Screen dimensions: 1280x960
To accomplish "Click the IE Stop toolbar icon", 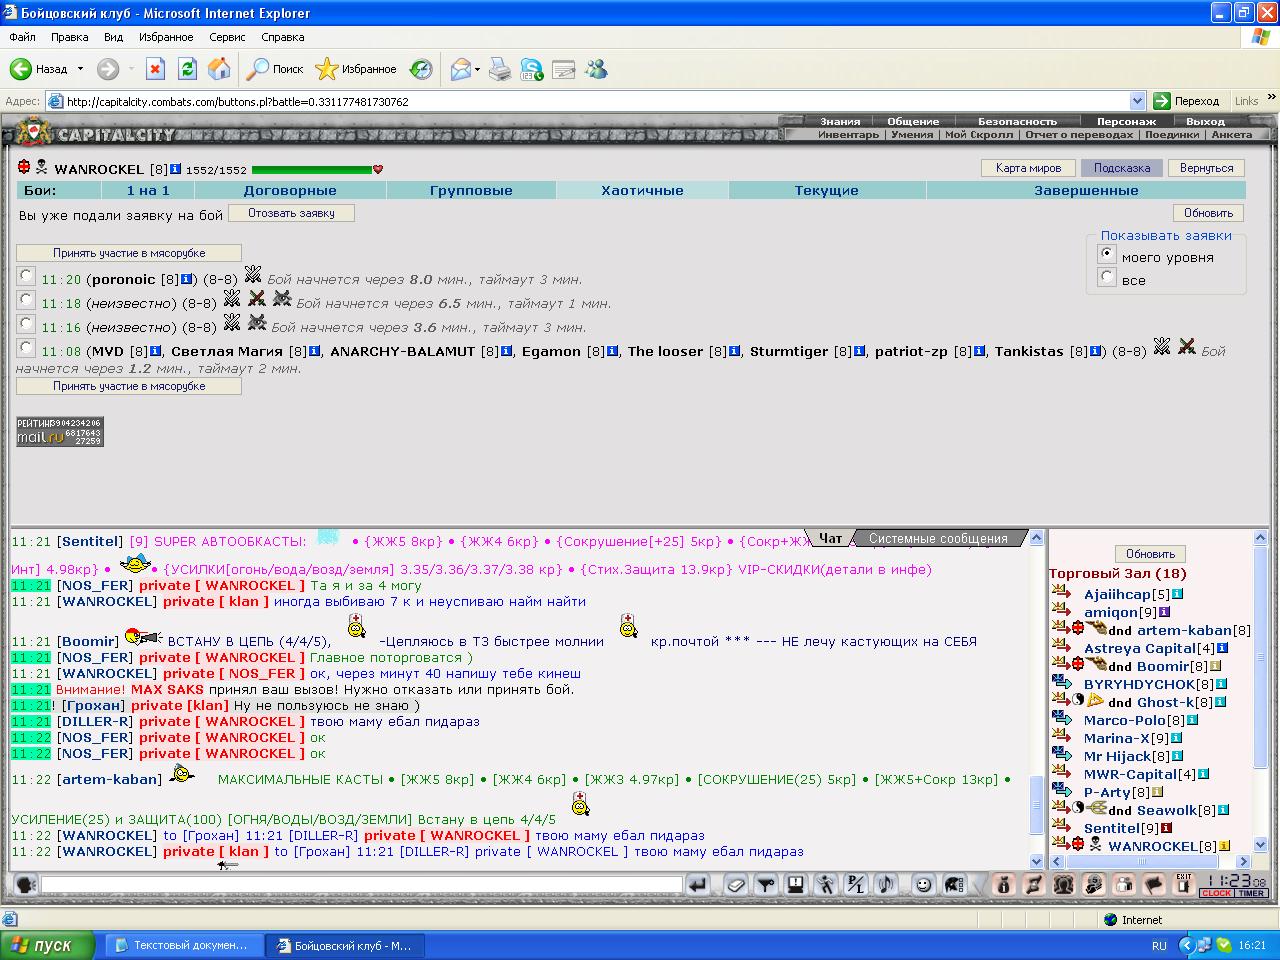I will (x=155, y=69).
